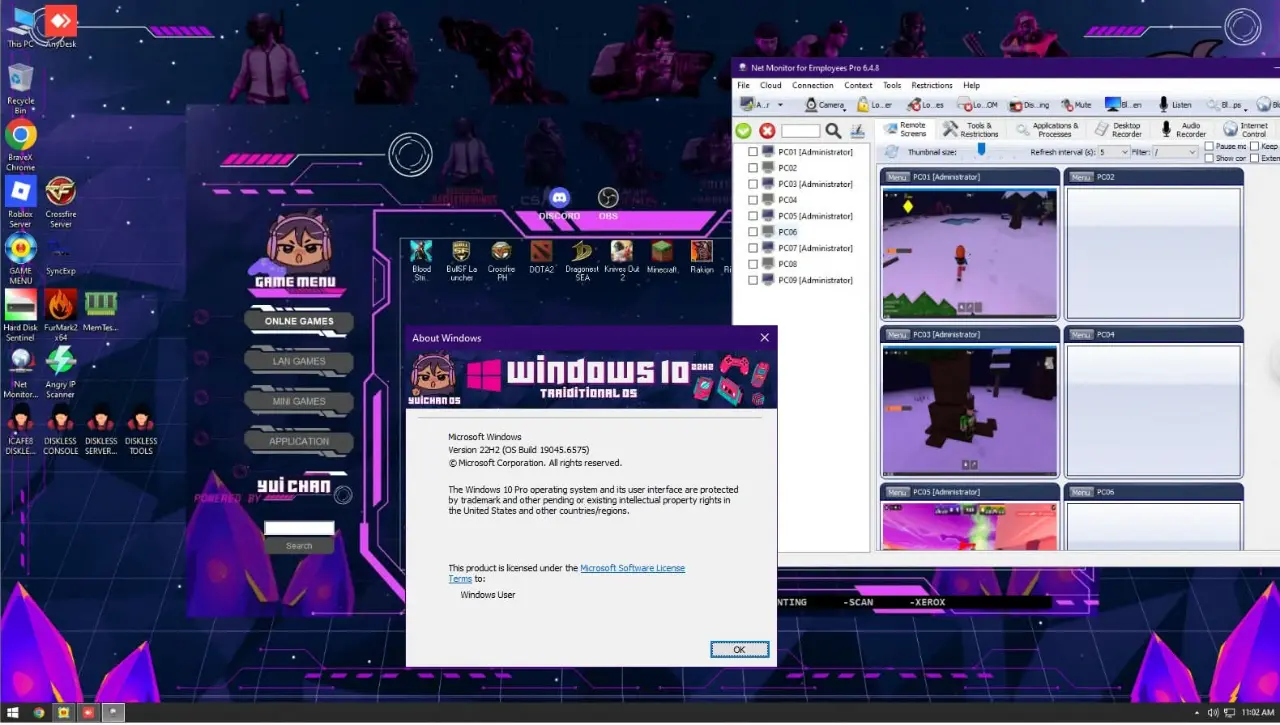Tick the PC09 [Administrator] checkbox
Image resolution: width=1280 pixels, height=725 pixels.
[753, 280]
